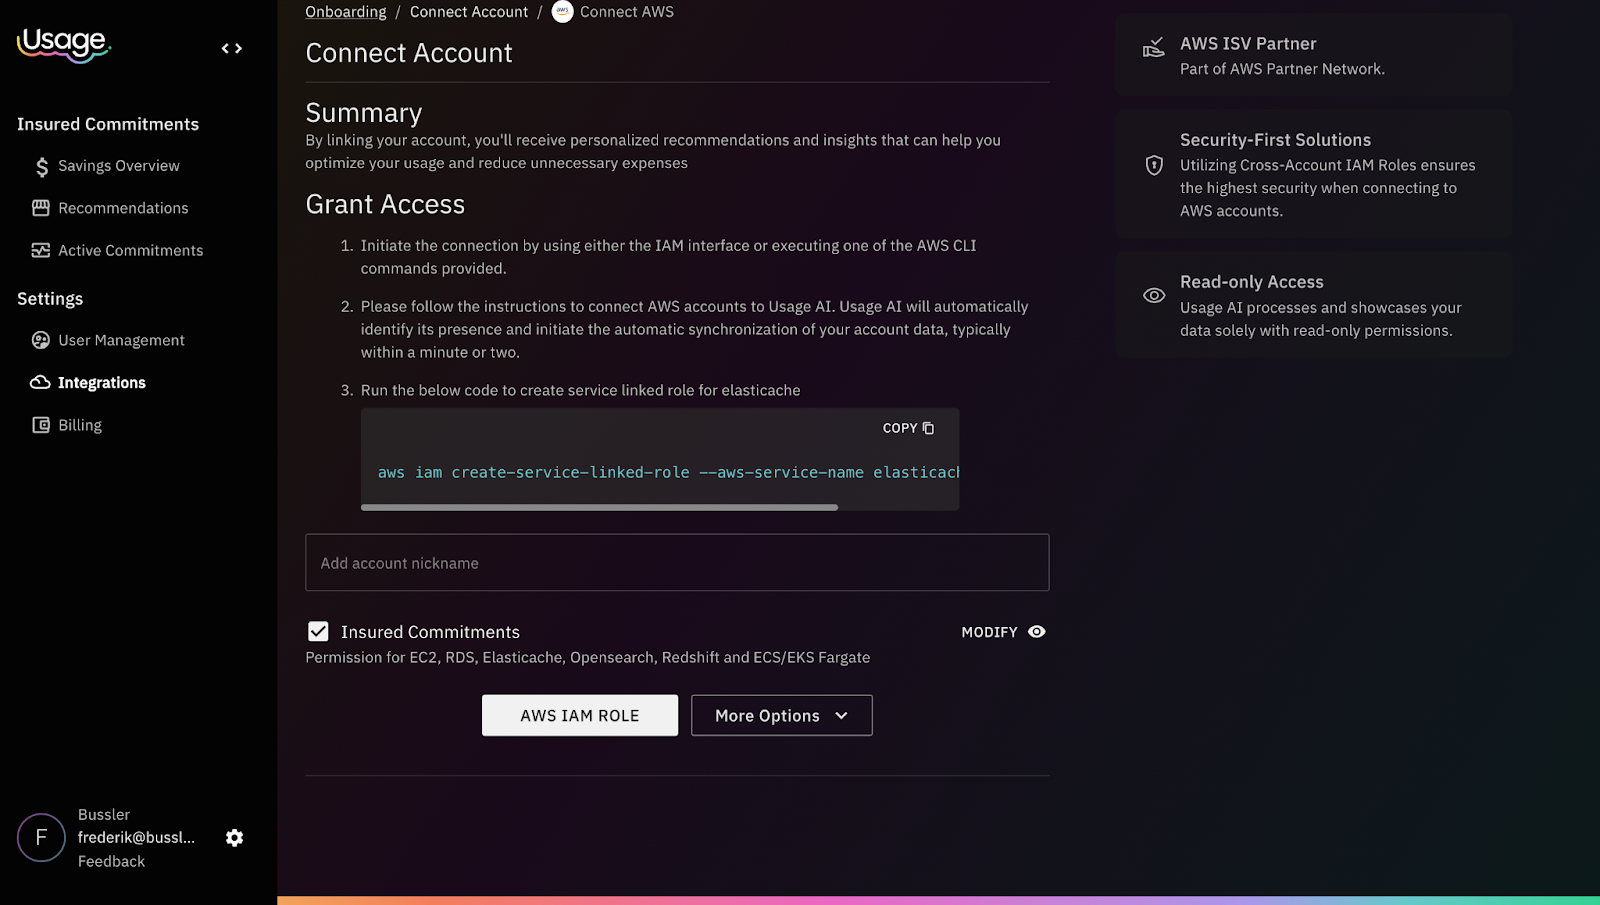Expand the More Options dropdown
This screenshot has width=1600, height=905.
[782, 716]
